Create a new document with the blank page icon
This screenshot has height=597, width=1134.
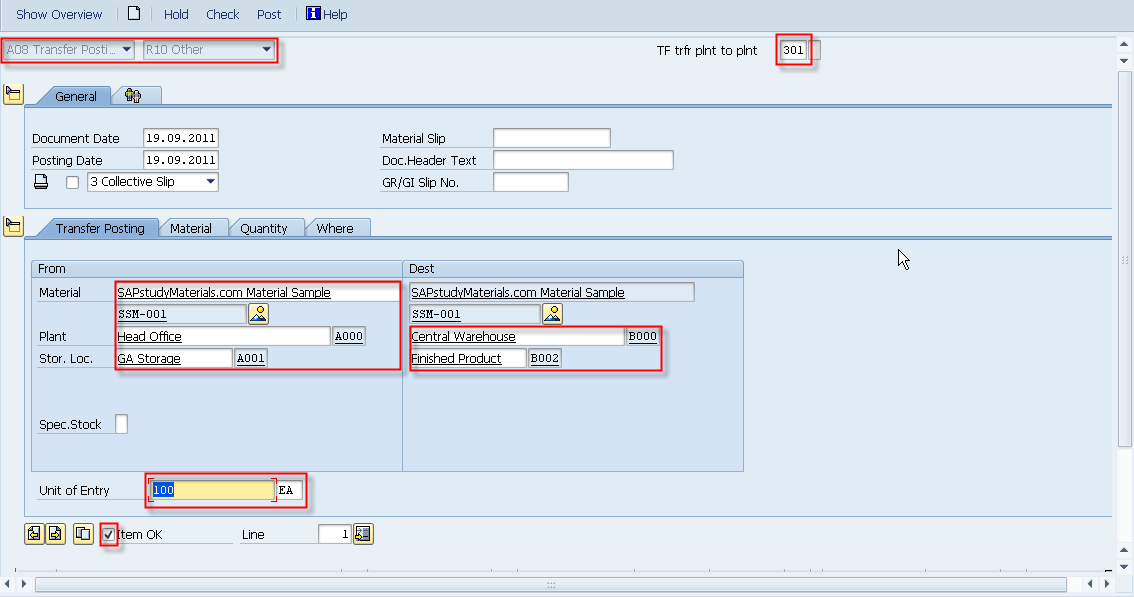pos(135,14)
